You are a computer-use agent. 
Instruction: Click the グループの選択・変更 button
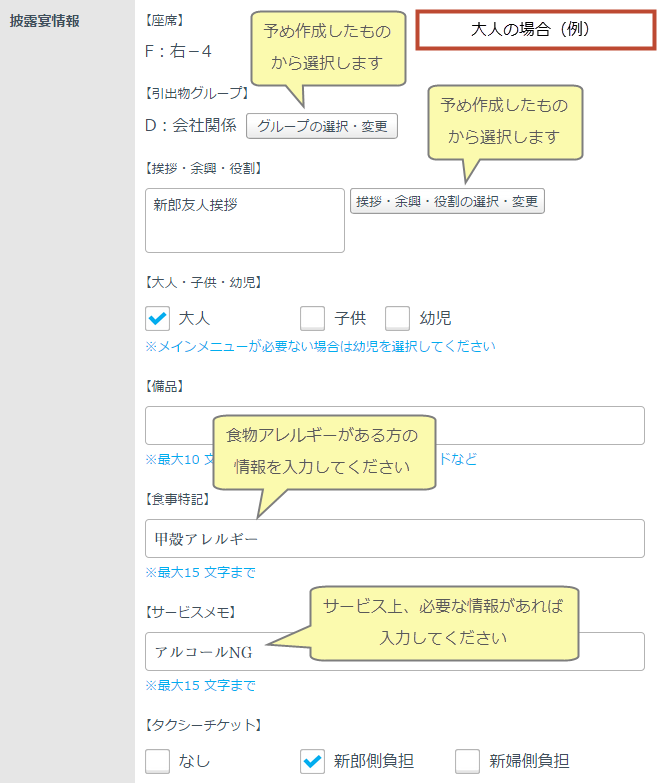[322, 126]
